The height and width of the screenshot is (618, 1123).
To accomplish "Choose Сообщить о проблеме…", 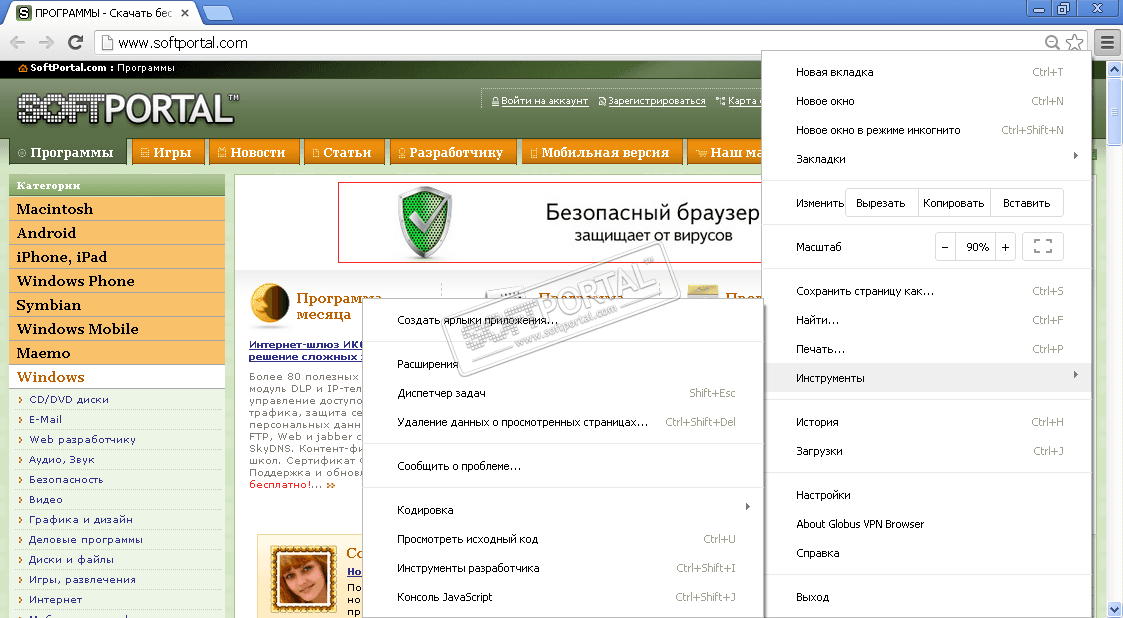I will tap(564, 466).
